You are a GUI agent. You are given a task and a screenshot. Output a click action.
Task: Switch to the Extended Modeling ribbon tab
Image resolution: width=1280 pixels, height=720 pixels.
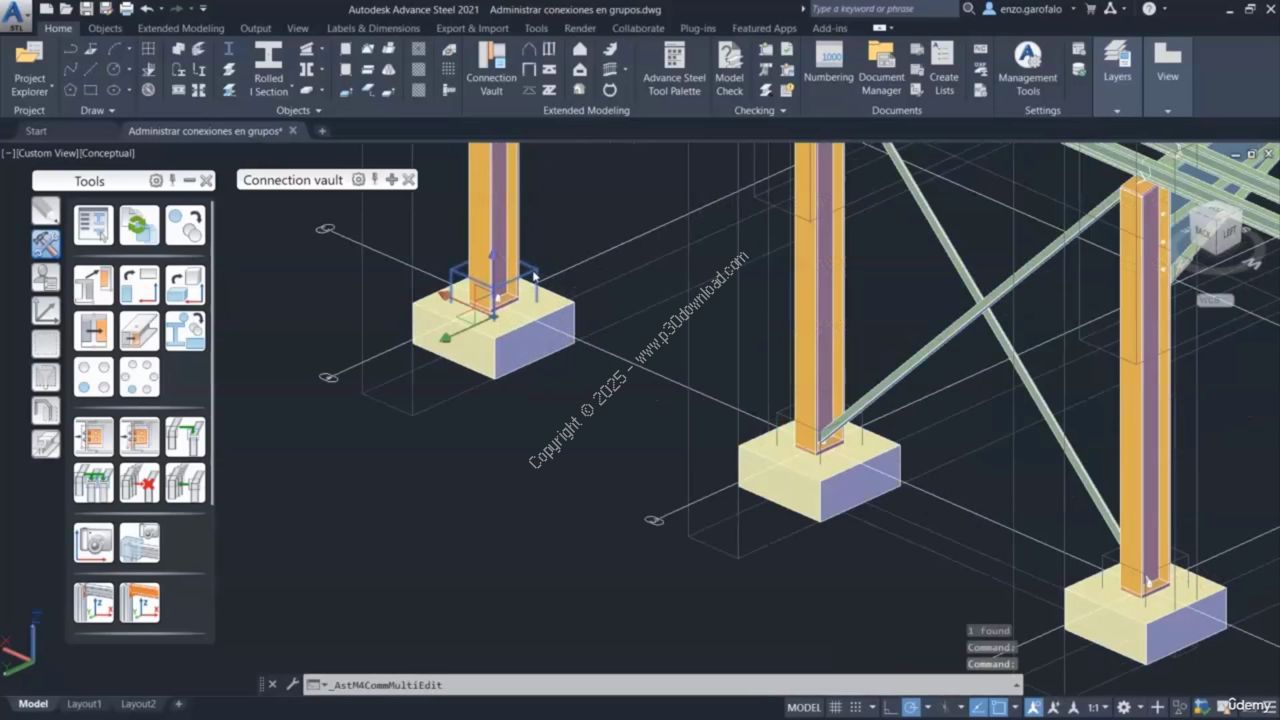tap(180, 29)
